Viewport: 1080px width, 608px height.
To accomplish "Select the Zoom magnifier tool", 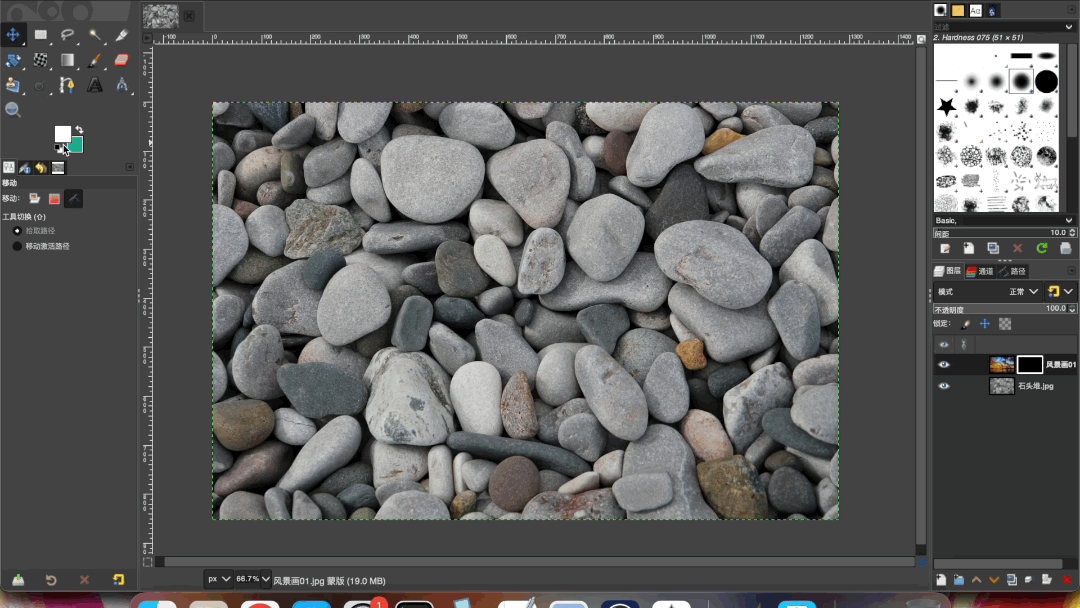I will tap(14, 110).
